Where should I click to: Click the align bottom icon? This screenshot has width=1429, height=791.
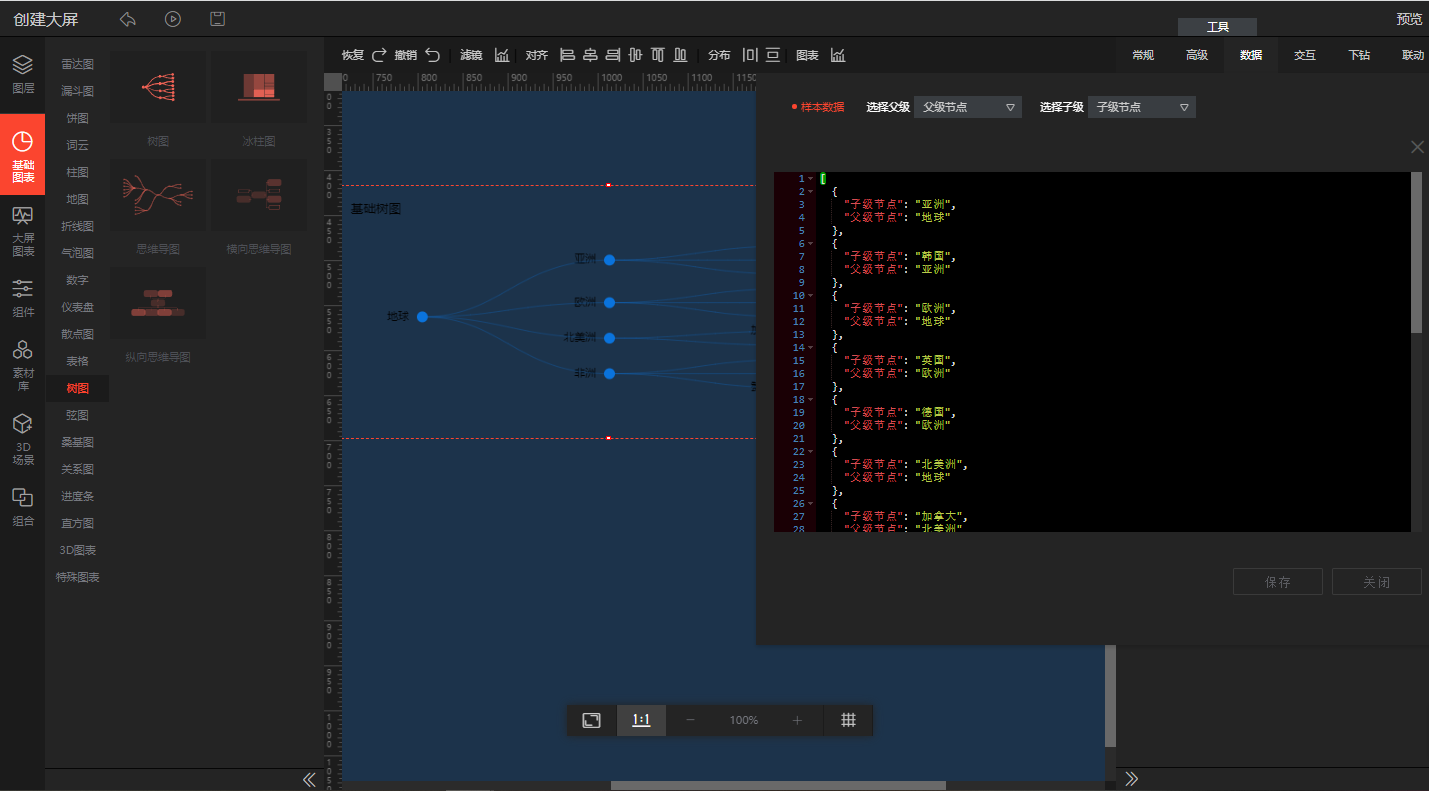coord(681,55)
